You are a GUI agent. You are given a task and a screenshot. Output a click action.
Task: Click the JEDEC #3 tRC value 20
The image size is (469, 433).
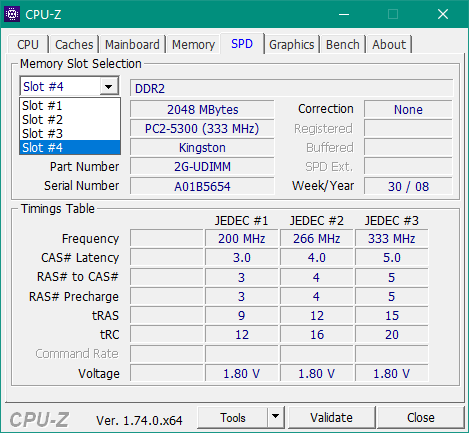[x=392, y=334]
